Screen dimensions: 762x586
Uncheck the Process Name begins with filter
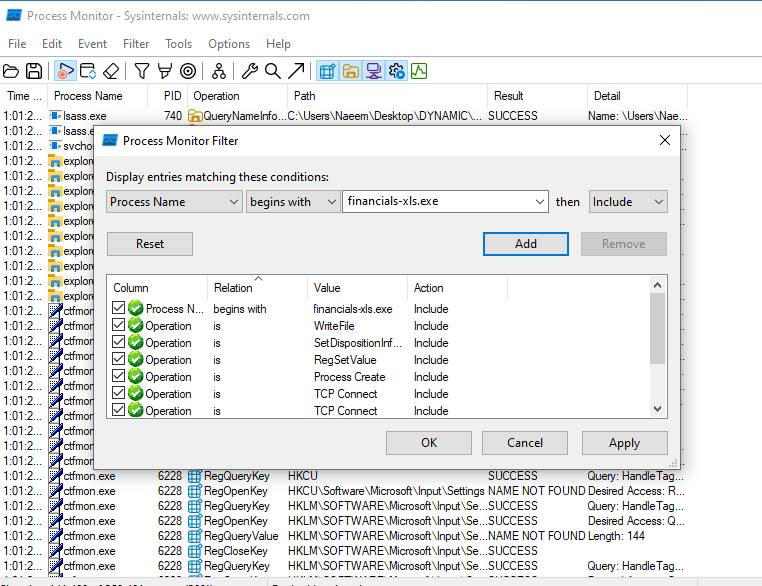click(118, 308)
